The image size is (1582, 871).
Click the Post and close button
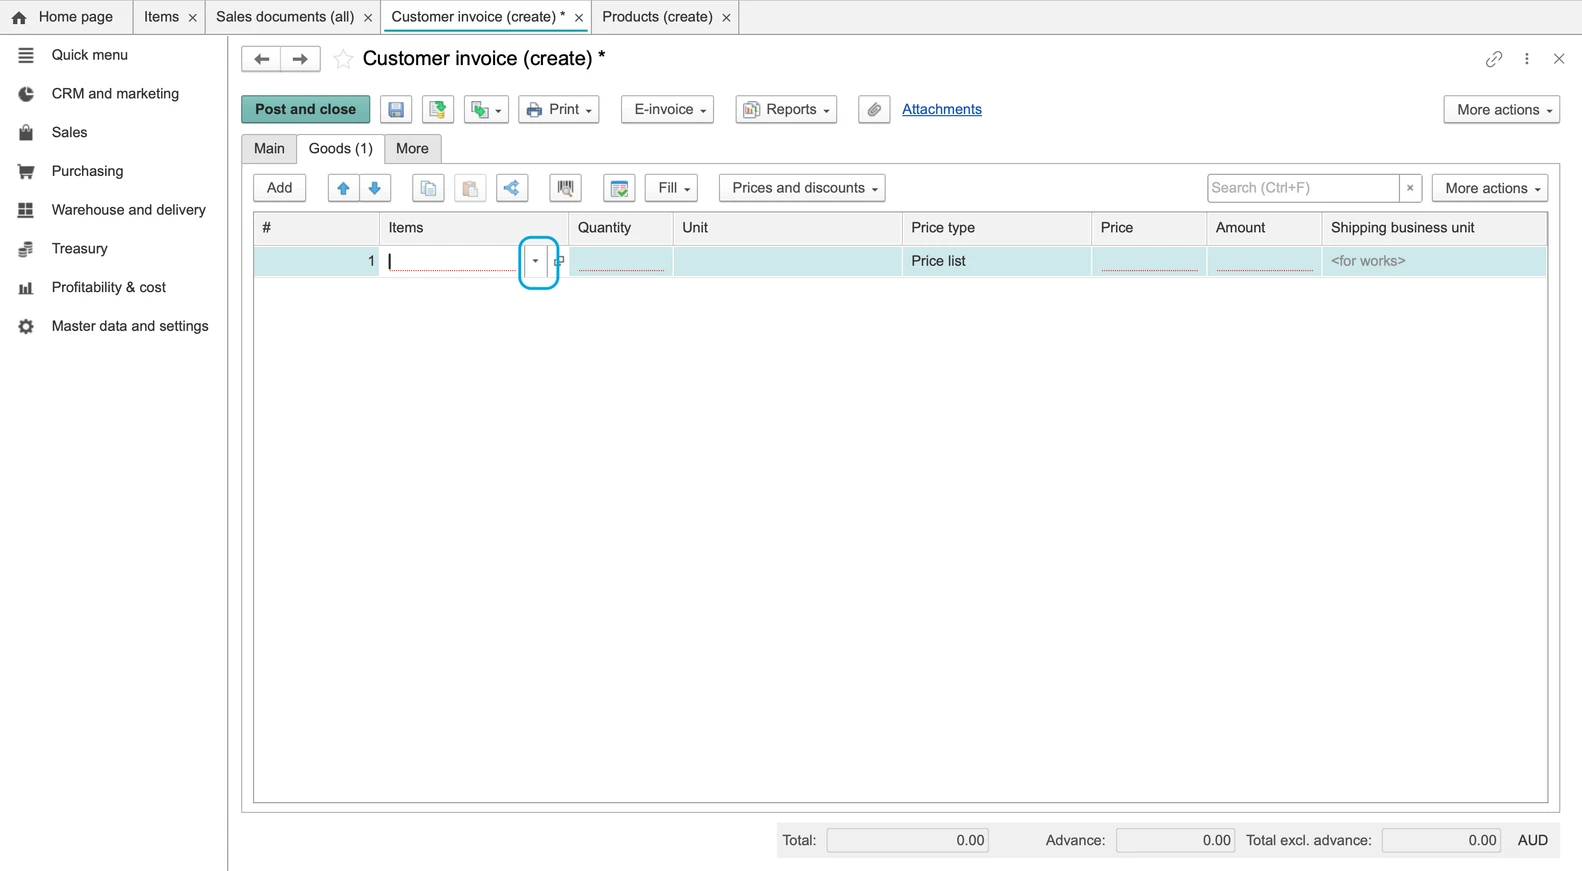(x=305, y=109)
